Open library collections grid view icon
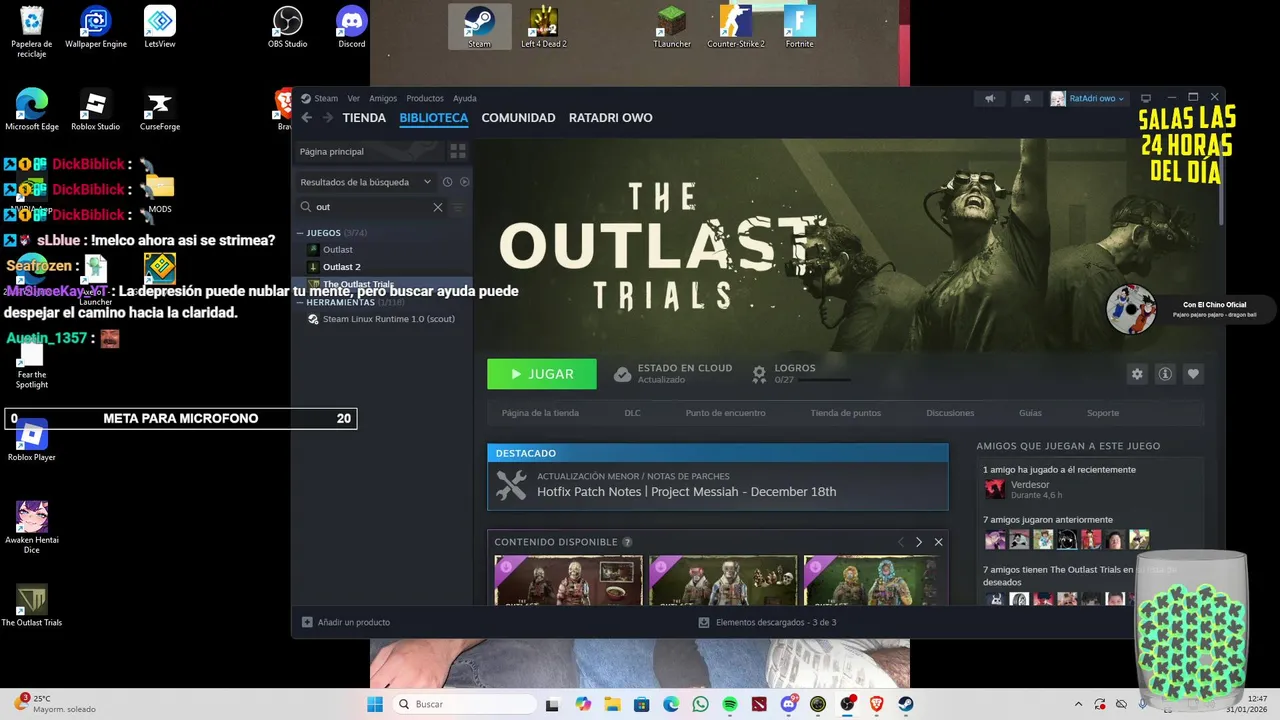Screen dimensions: 1280x720 pyautogui.click(x=458, y=151)
